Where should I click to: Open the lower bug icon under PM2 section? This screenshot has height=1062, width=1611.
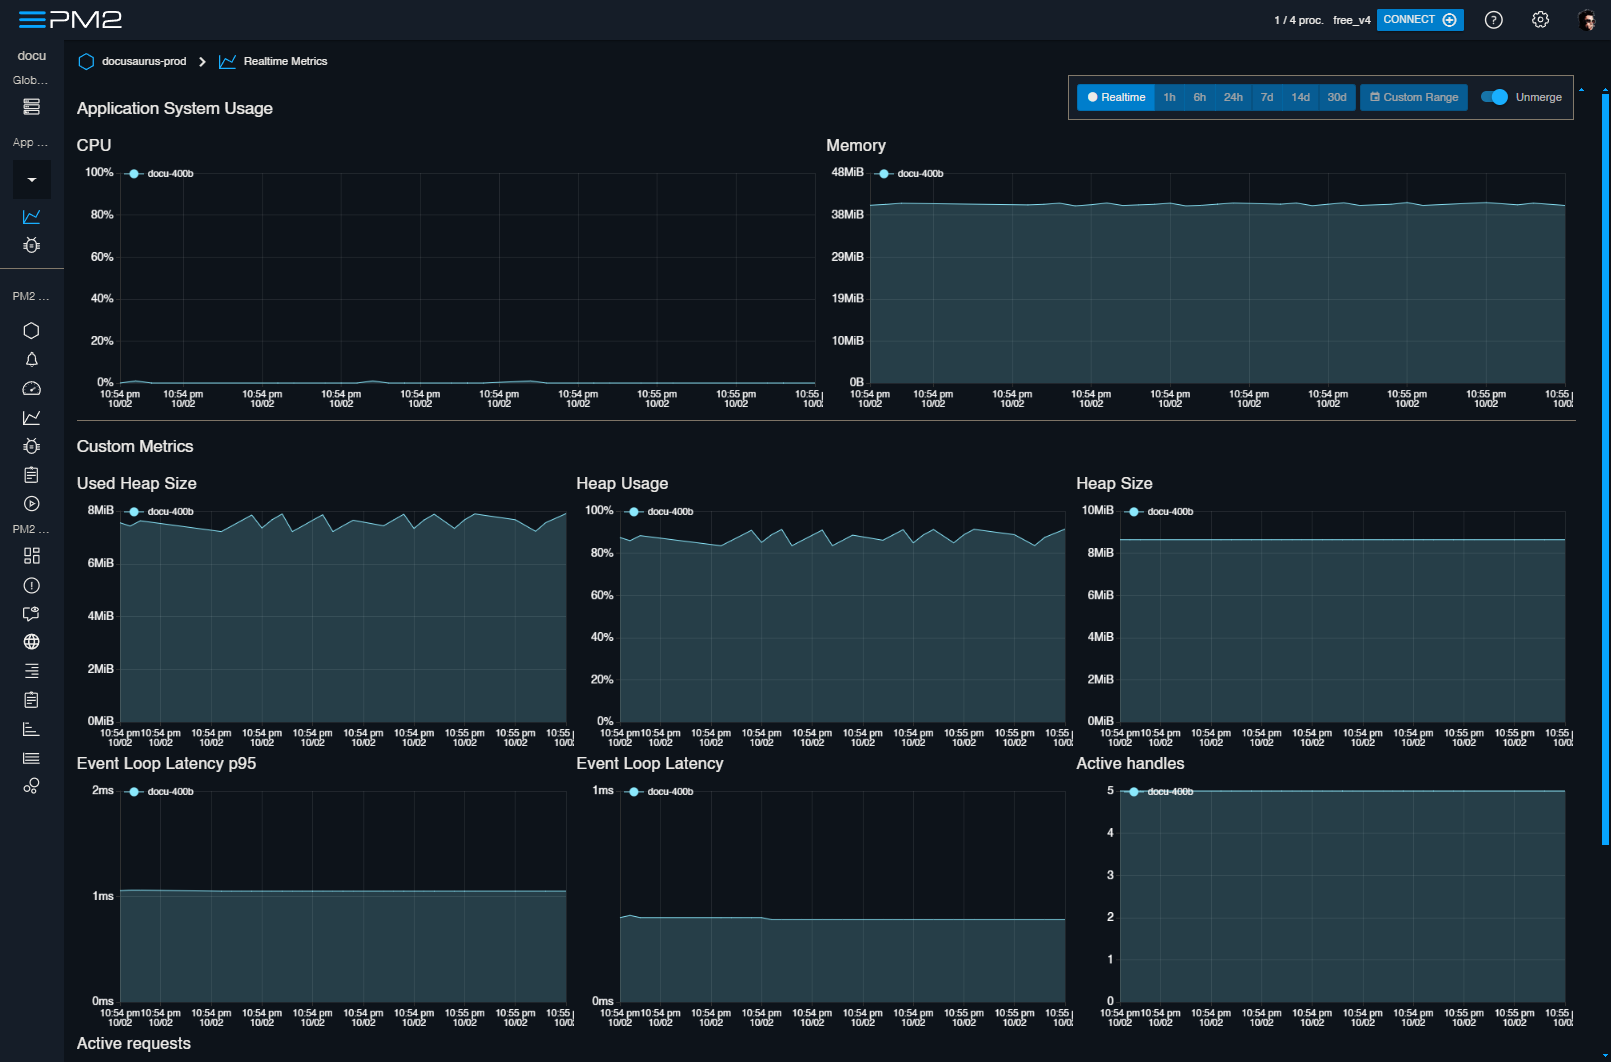tap(31, 446)
